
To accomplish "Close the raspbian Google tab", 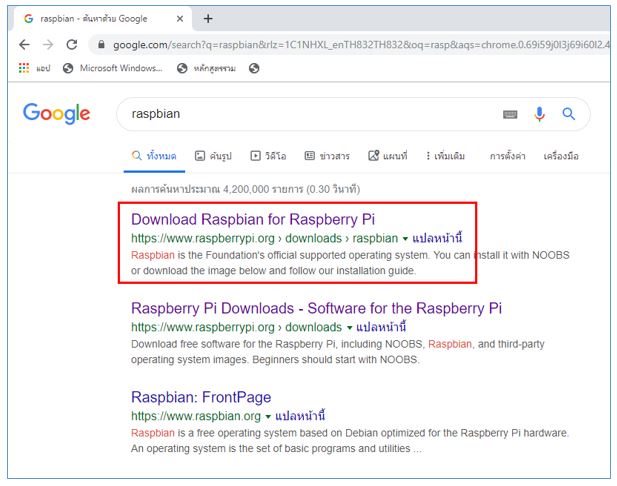I will click(180, 18).
